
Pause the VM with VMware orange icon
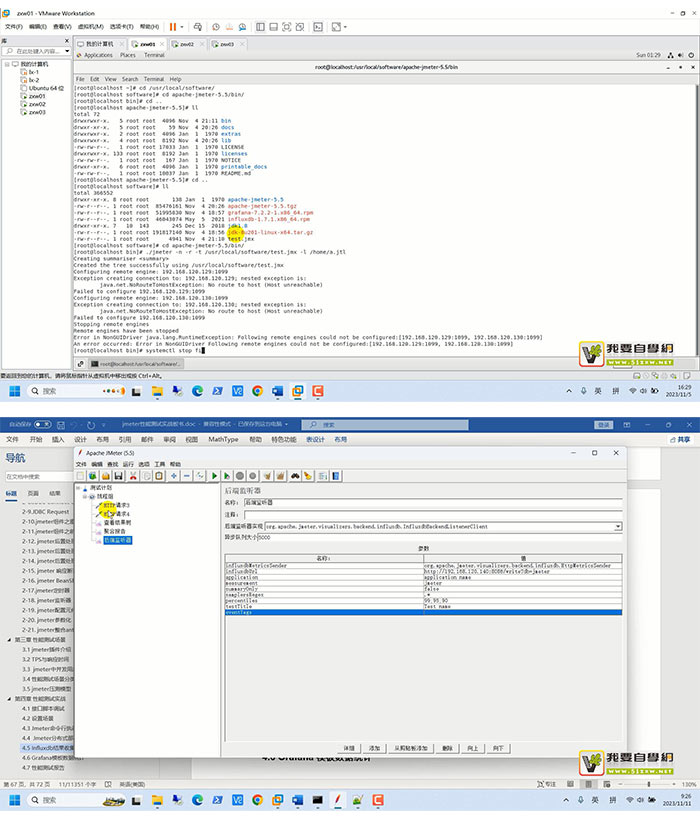click(x=173, y=27)
